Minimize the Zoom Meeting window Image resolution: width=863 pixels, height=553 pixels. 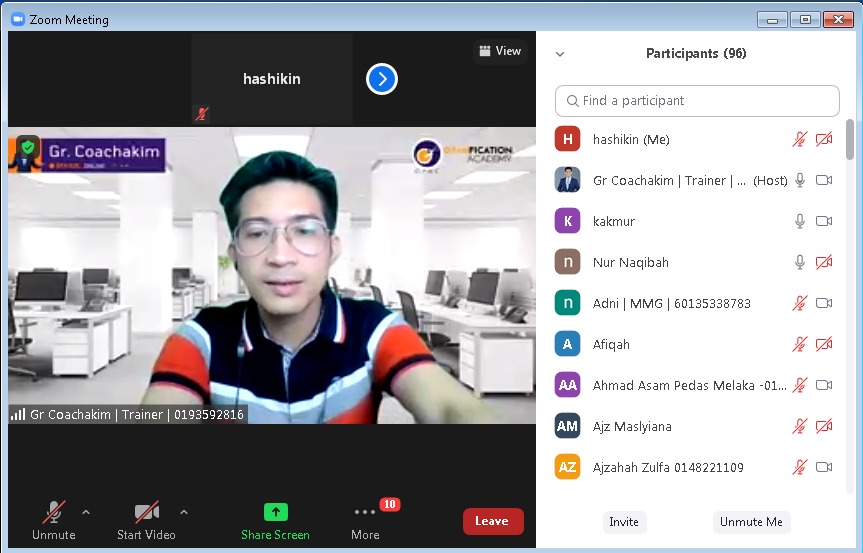(772, 20)
